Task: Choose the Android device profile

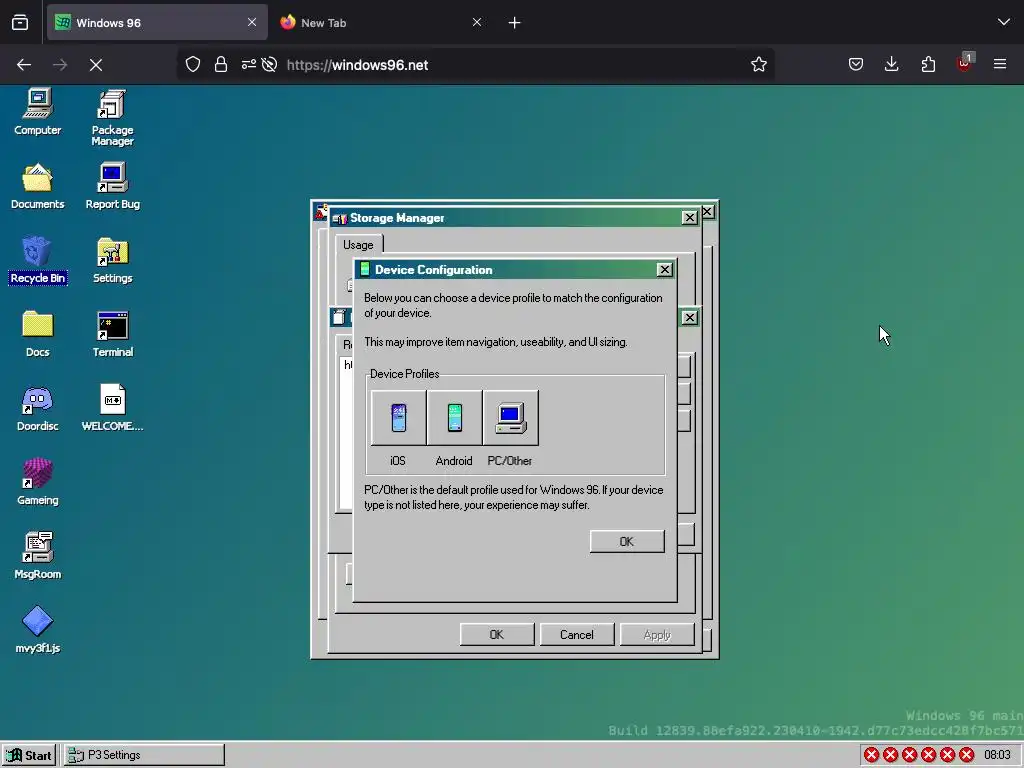Action: 455,418
